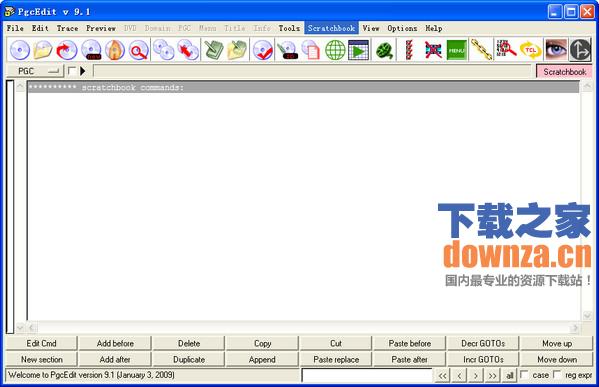The height and width of the screenshot is (387, 599).
Task: Open the Tools menu
Action: tap(289, 28)
